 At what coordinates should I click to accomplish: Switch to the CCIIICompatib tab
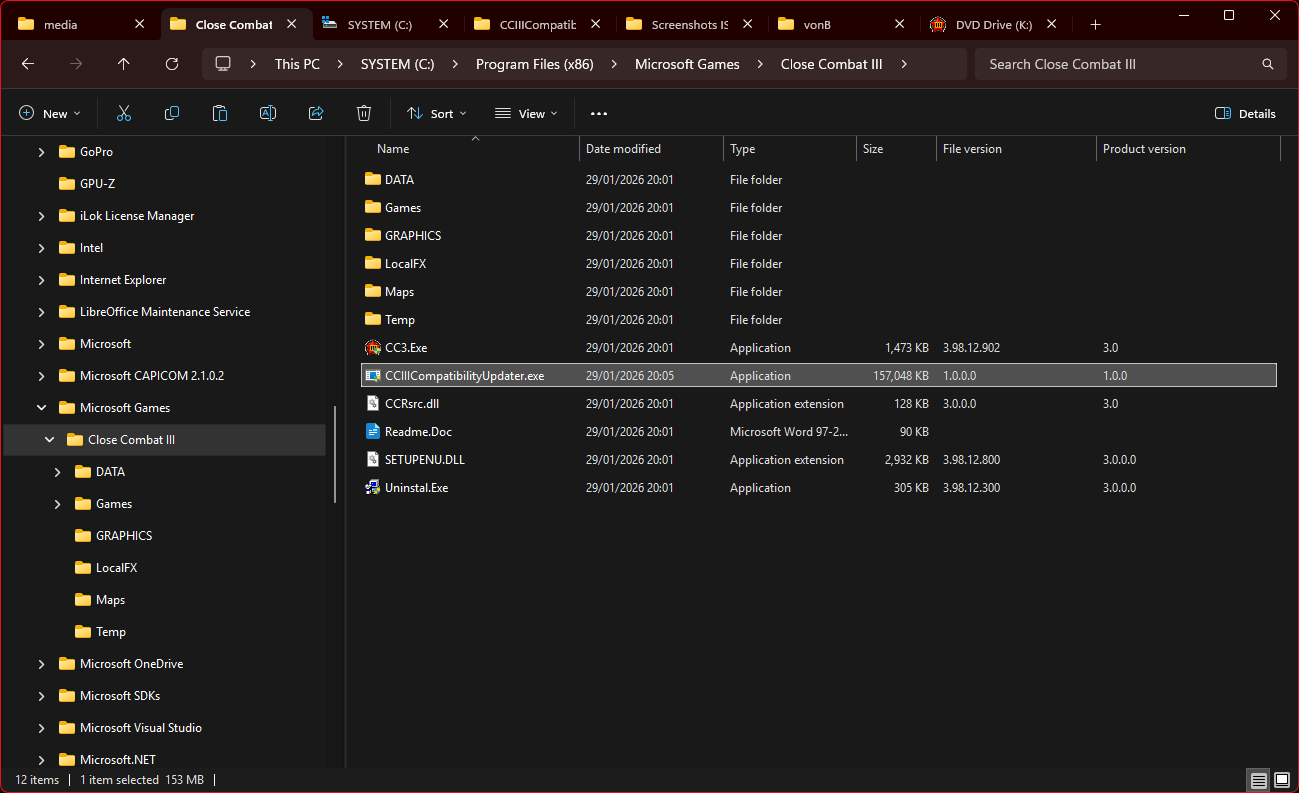tap(539, 24)
